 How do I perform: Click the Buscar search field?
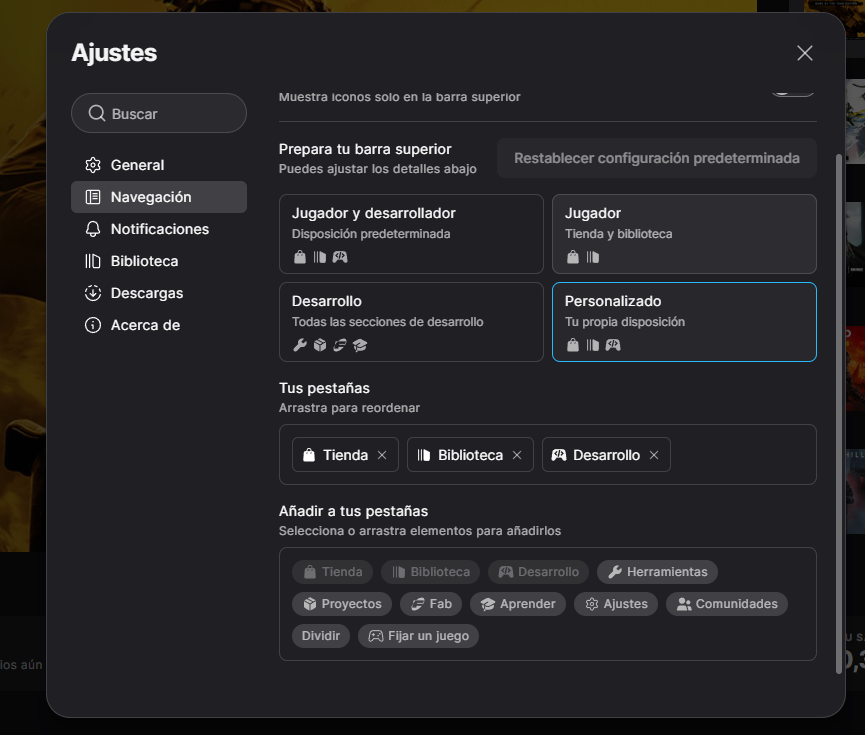159,113
